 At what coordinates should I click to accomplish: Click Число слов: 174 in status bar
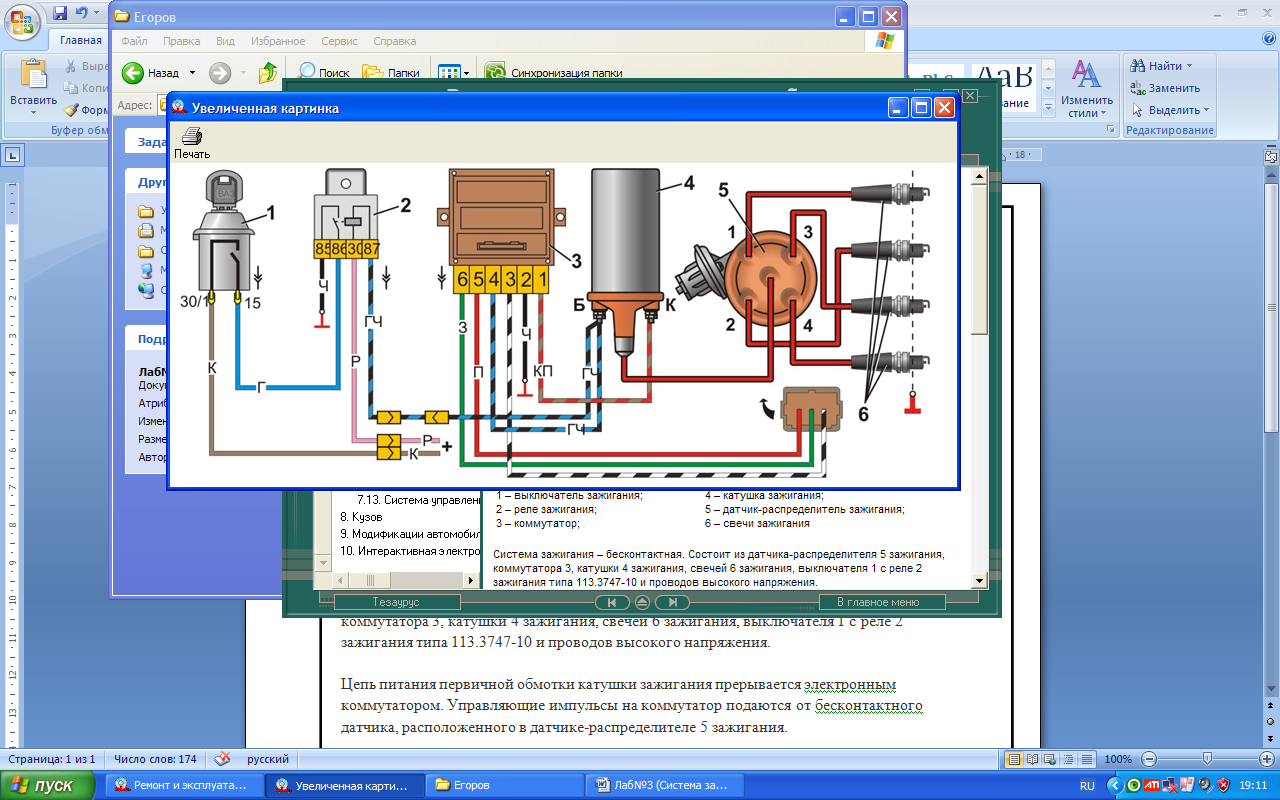(x=155, y=760)
